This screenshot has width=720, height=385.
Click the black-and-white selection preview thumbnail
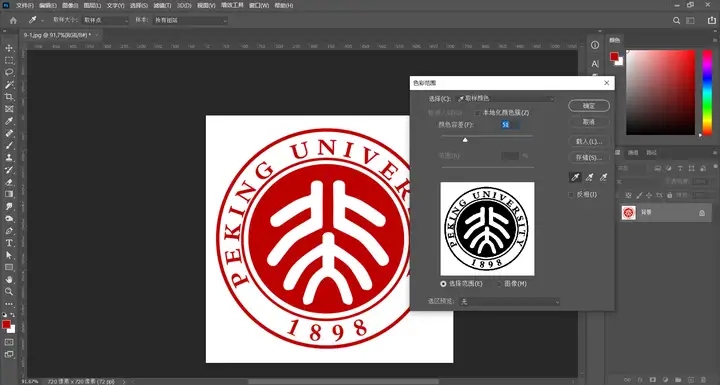pos(487,229)
